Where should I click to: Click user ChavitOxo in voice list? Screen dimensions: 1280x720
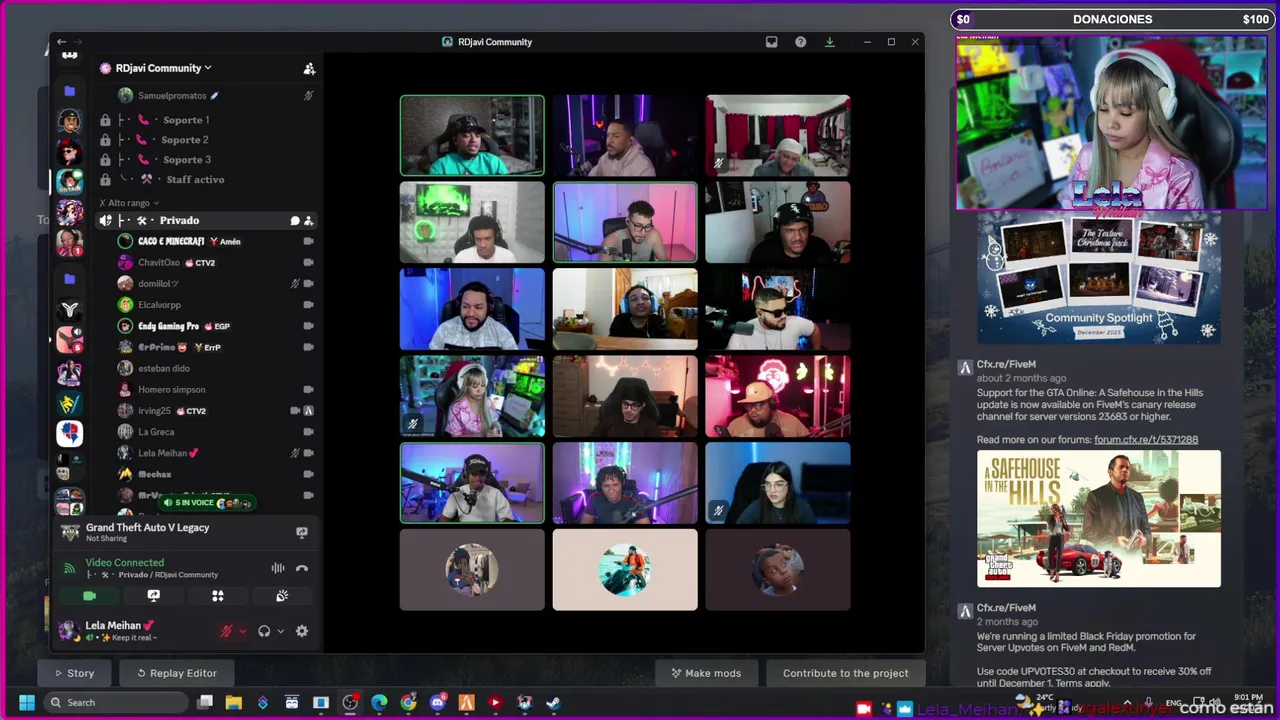(159, 263)
